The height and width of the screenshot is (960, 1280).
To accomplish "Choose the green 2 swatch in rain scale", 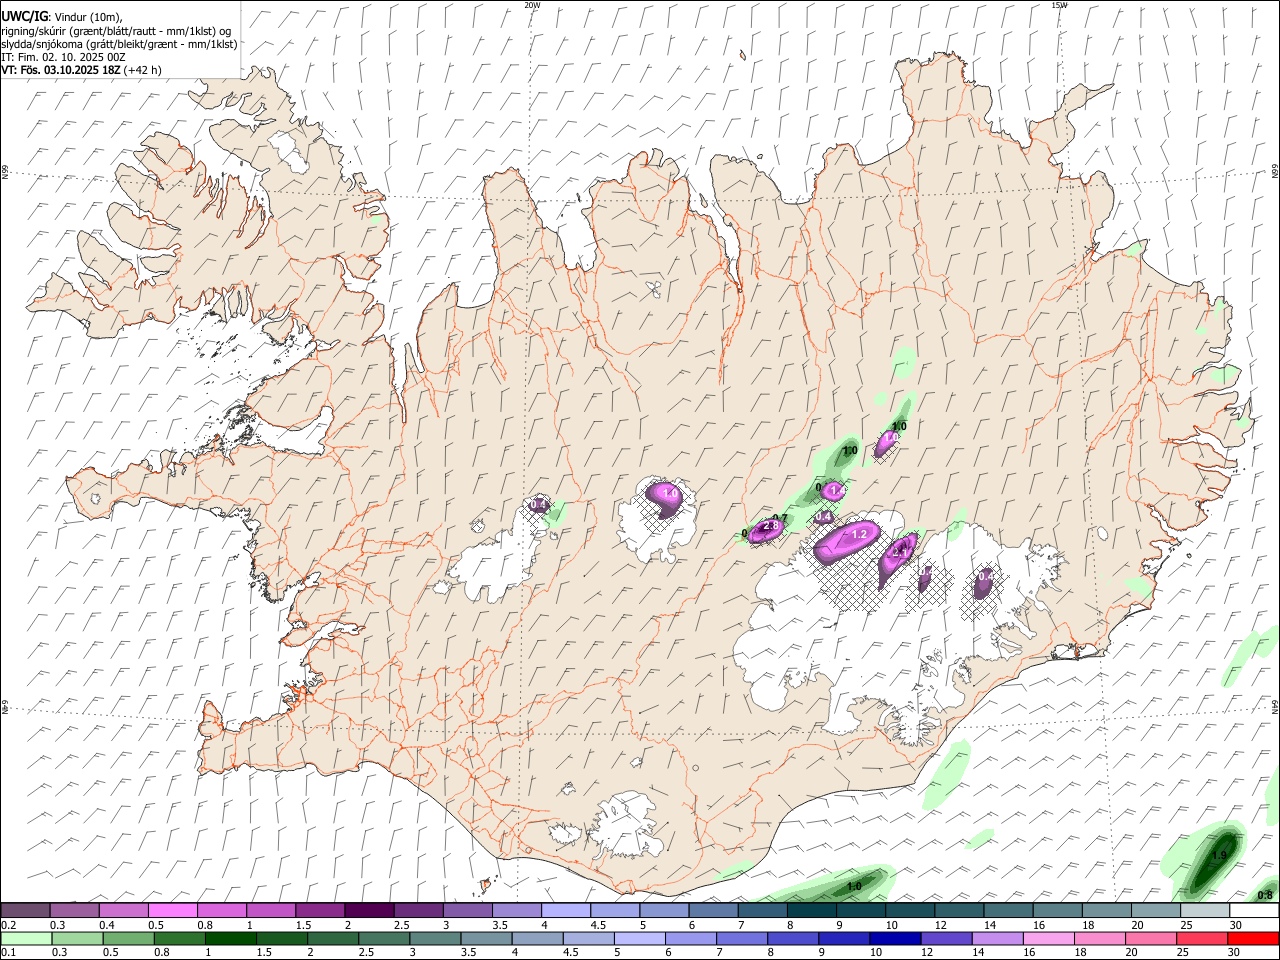I will coord(333,938).
